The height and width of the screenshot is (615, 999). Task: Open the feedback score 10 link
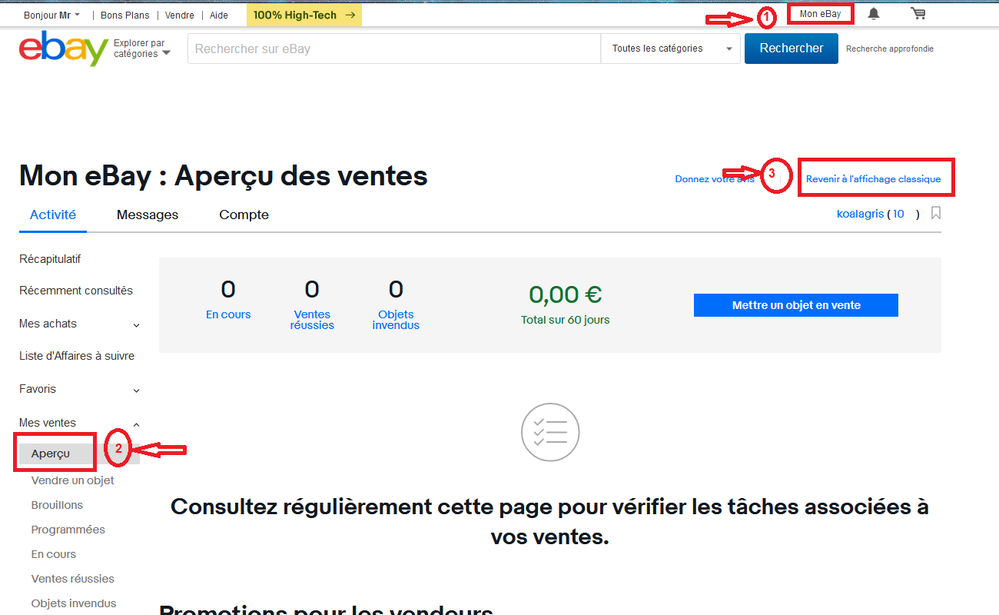(898, 213)
